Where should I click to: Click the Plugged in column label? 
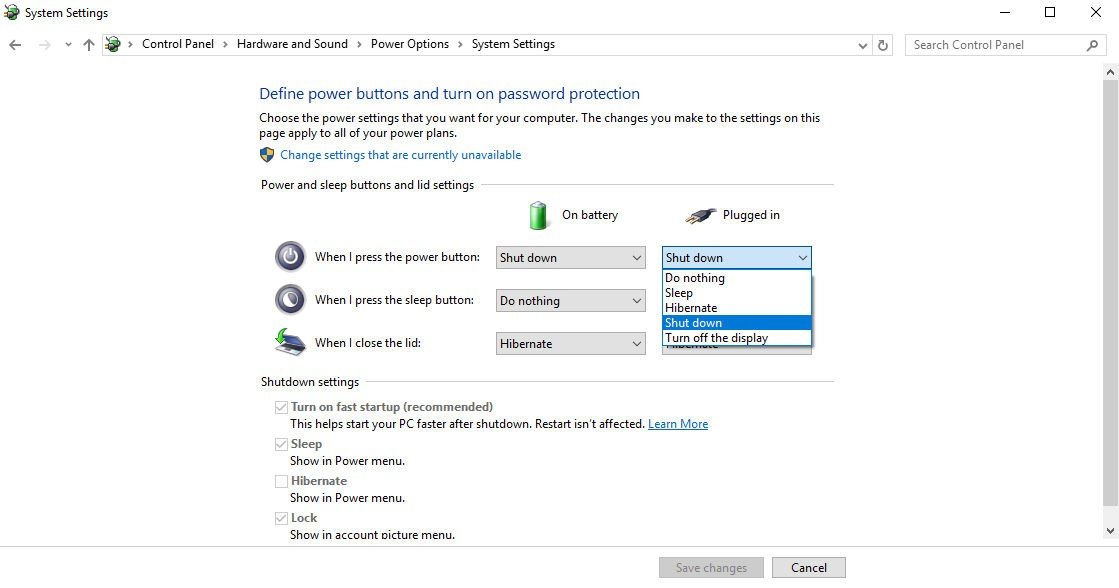coord(751,215)
